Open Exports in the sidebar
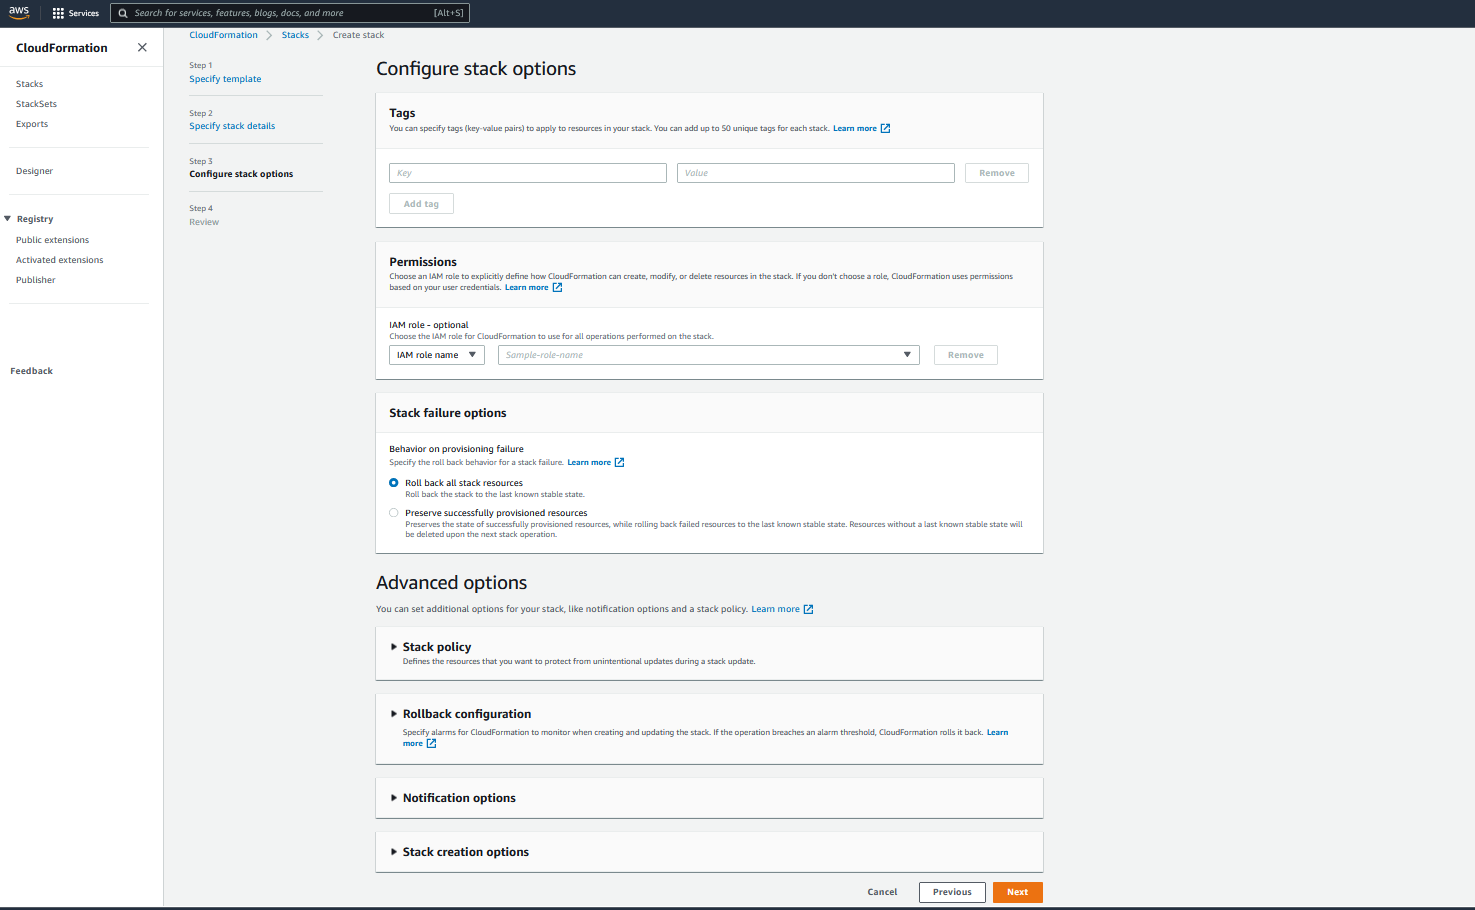The image size is (1475, 910). click(x=32, y=124)
